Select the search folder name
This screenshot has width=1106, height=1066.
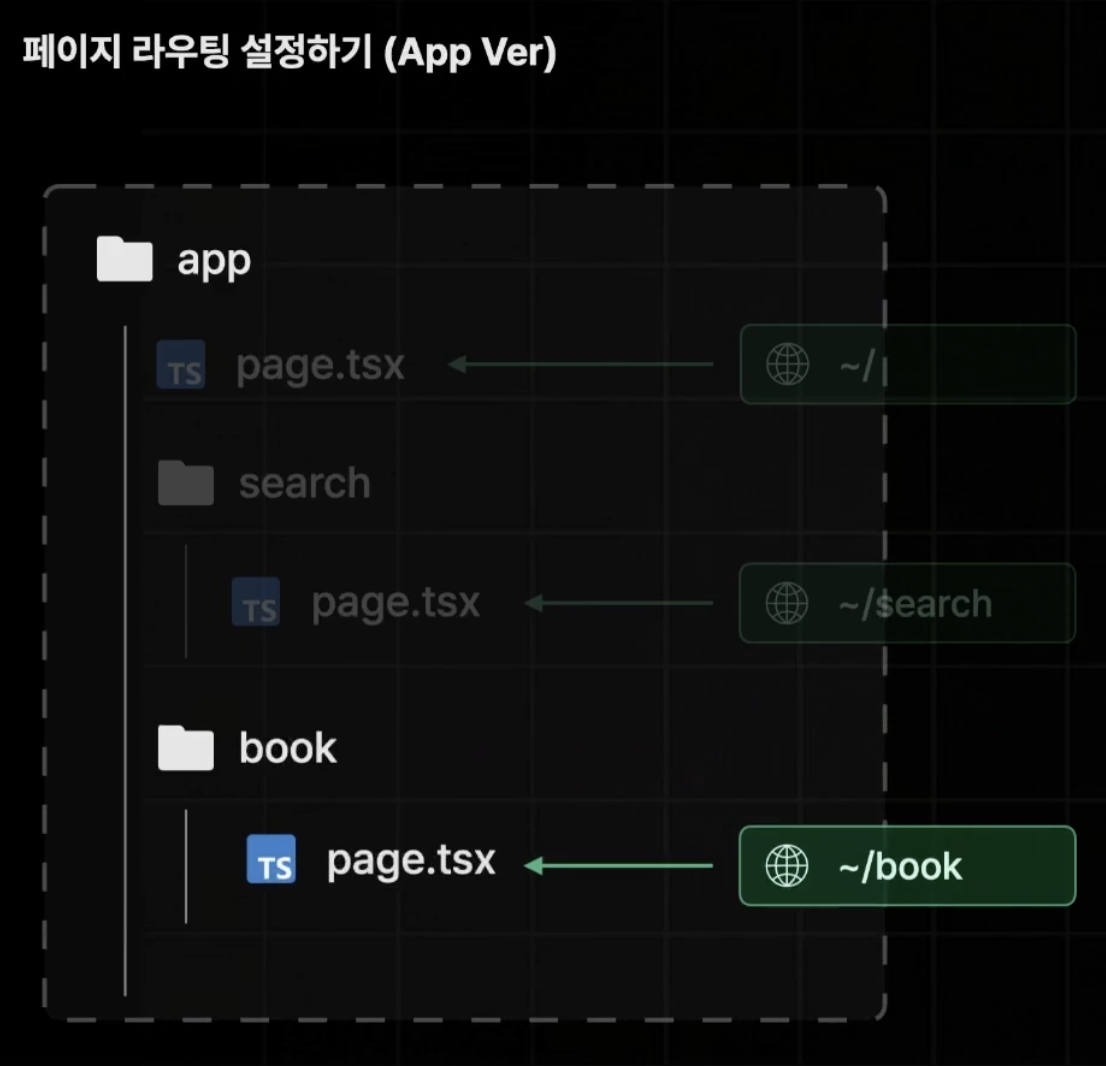pyautogui.click(x=305, y=483)
